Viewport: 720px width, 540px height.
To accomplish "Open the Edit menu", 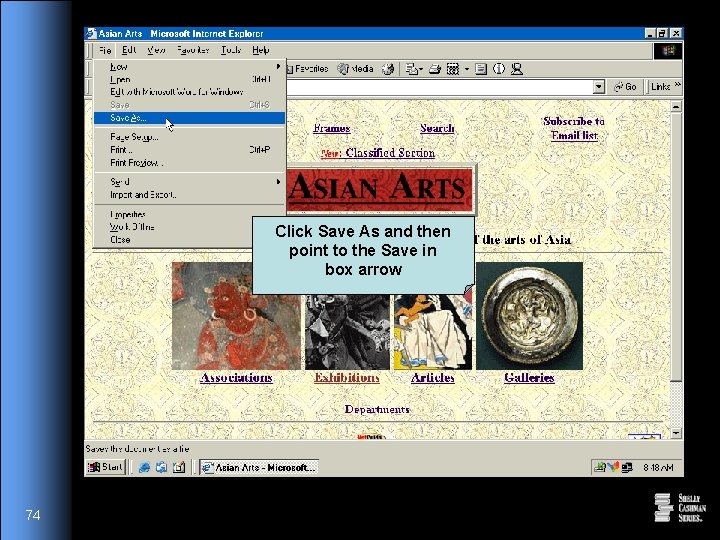I will 129,50.
